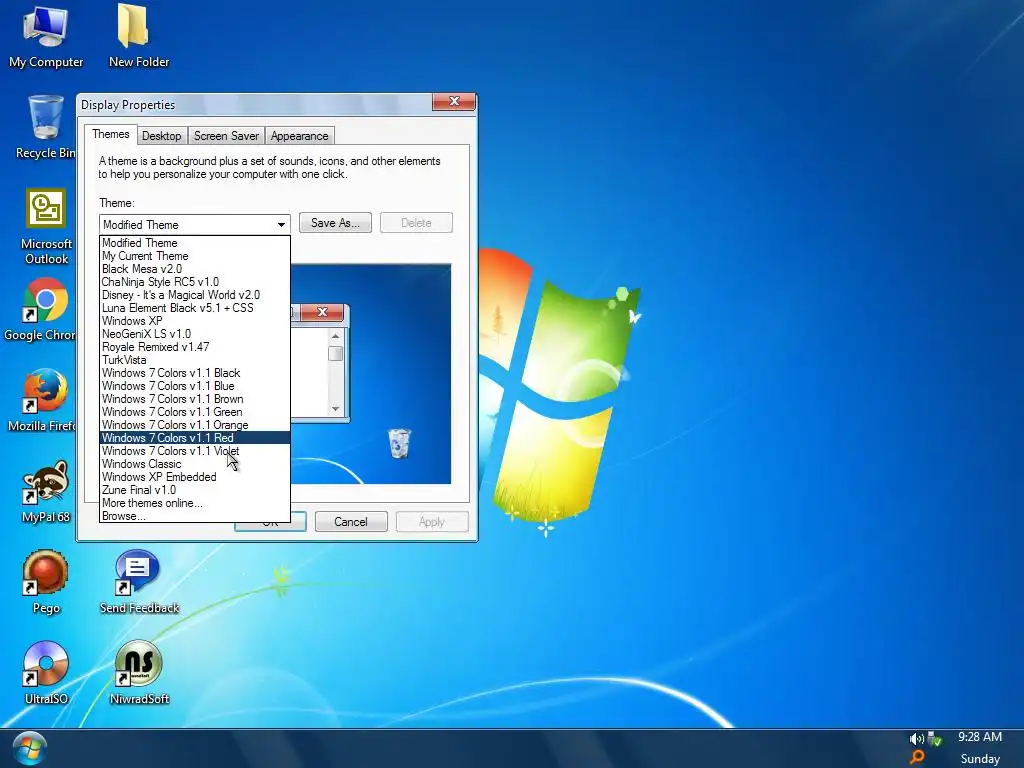Open the Pego desktop shortcut
This screenshot has height=768, width=1024.
46,583
